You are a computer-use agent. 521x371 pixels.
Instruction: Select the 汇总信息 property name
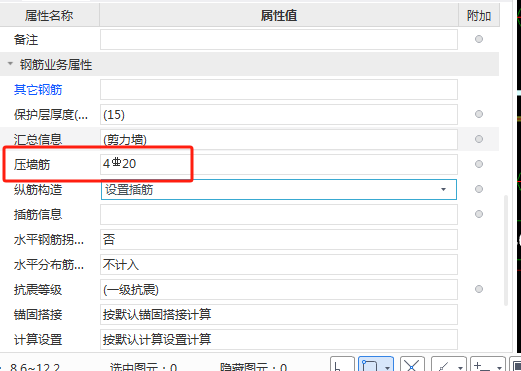(38, 140)
